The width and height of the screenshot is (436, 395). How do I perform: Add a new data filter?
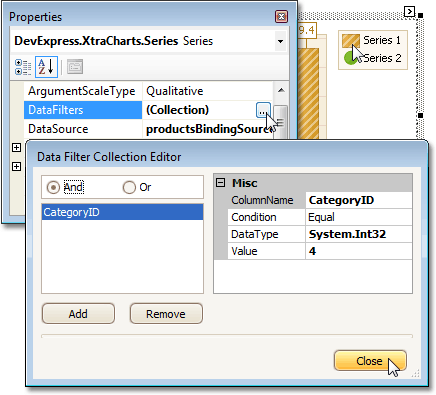tap(78, 314)
